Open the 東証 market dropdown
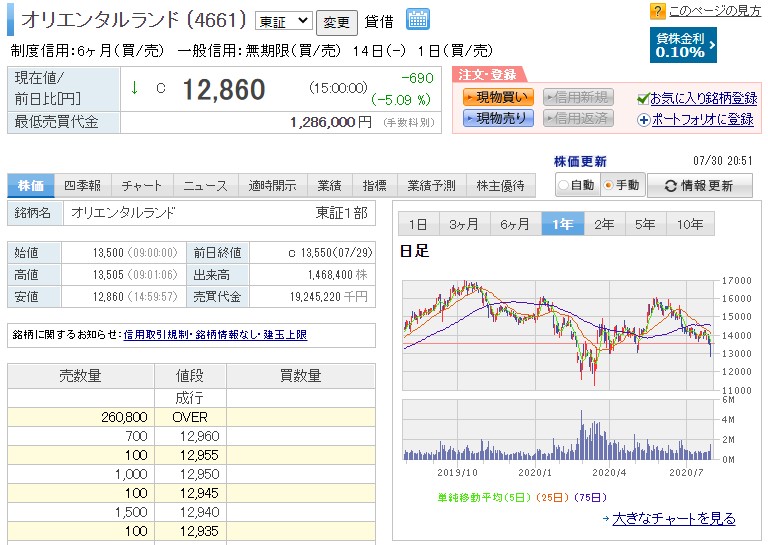Image resolution: width=768 pixels, height=545 pixels. tap(284, 21)
